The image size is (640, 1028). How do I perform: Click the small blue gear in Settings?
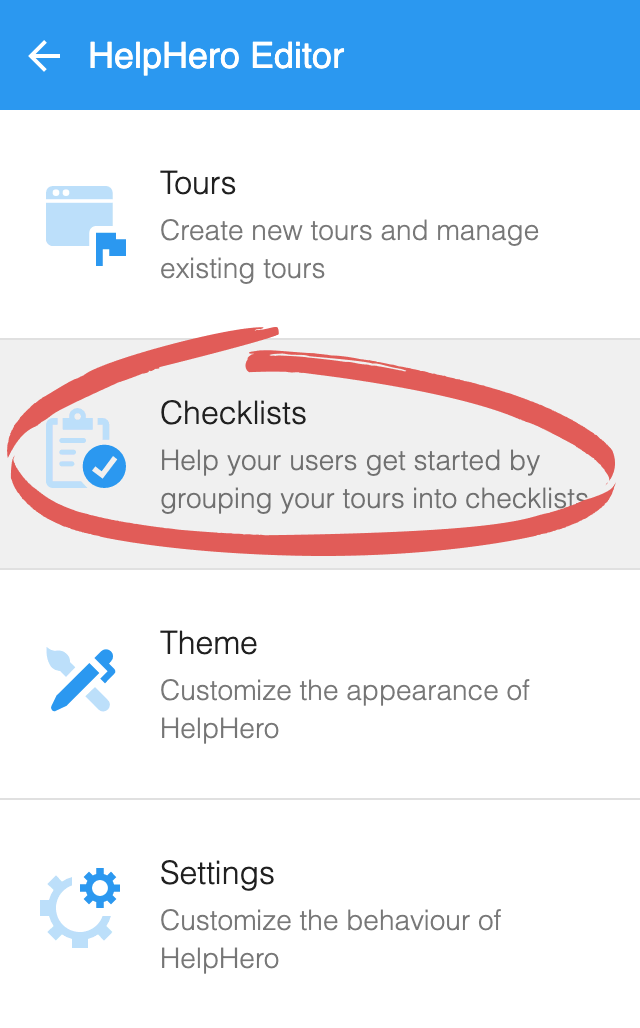(100, 888)
